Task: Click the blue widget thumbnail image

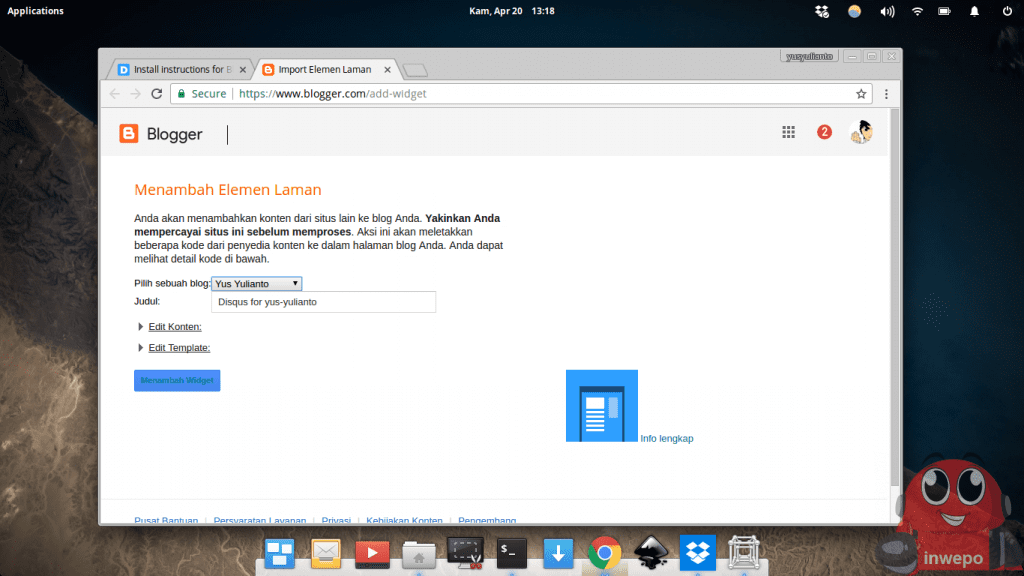Action: point(601,406)
